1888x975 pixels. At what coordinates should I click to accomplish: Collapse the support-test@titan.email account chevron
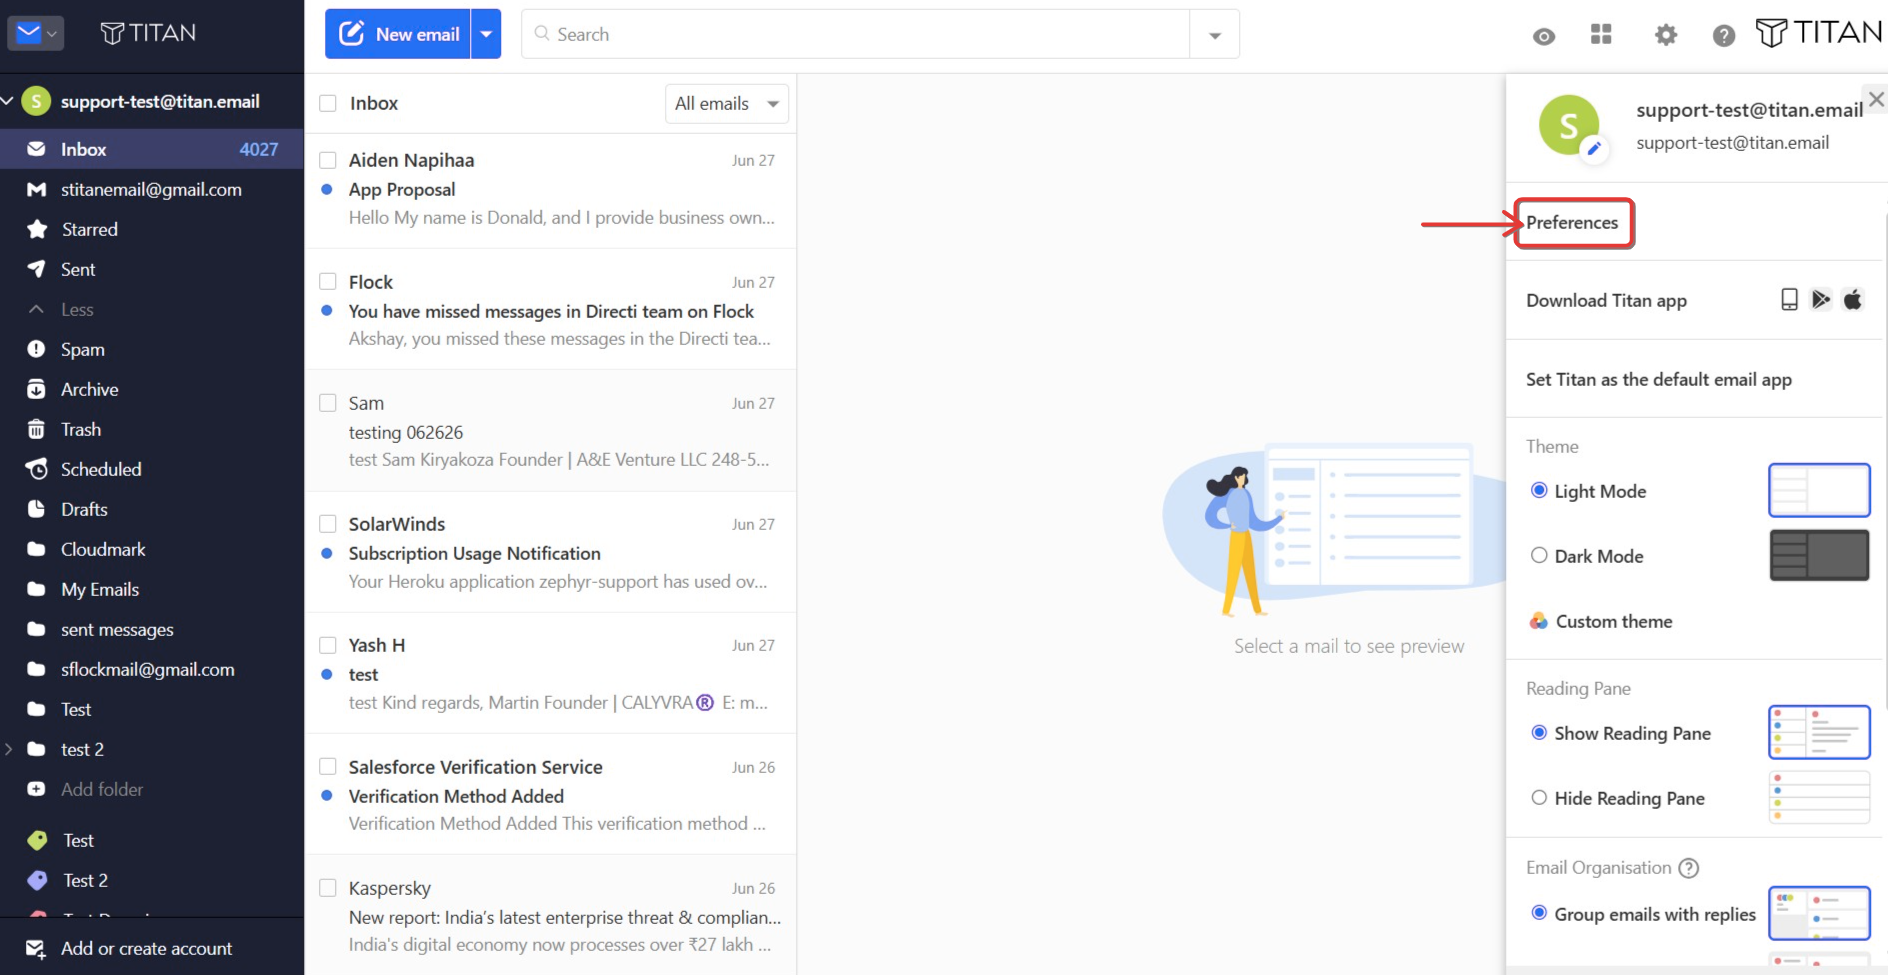8,101
